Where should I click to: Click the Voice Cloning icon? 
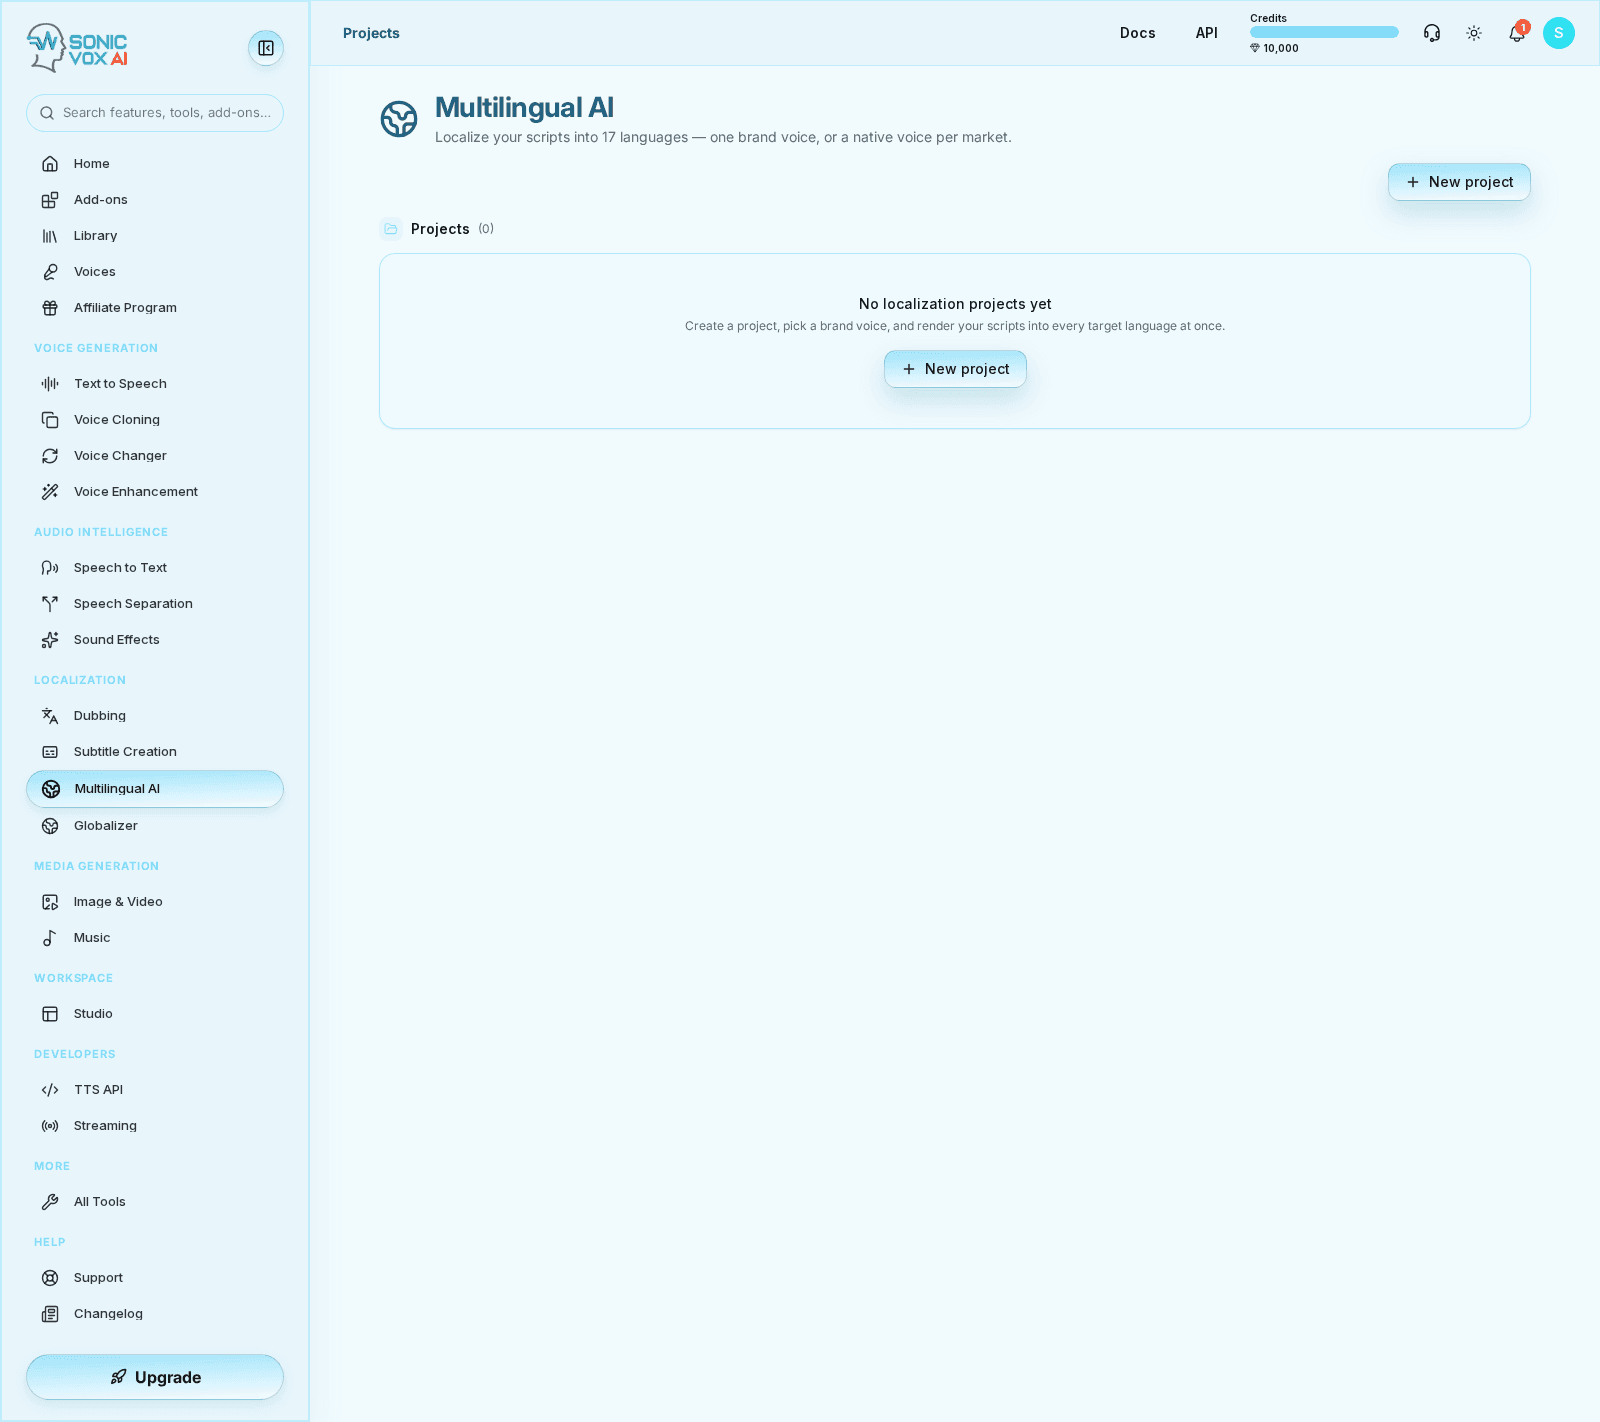[x=50, y=420]
